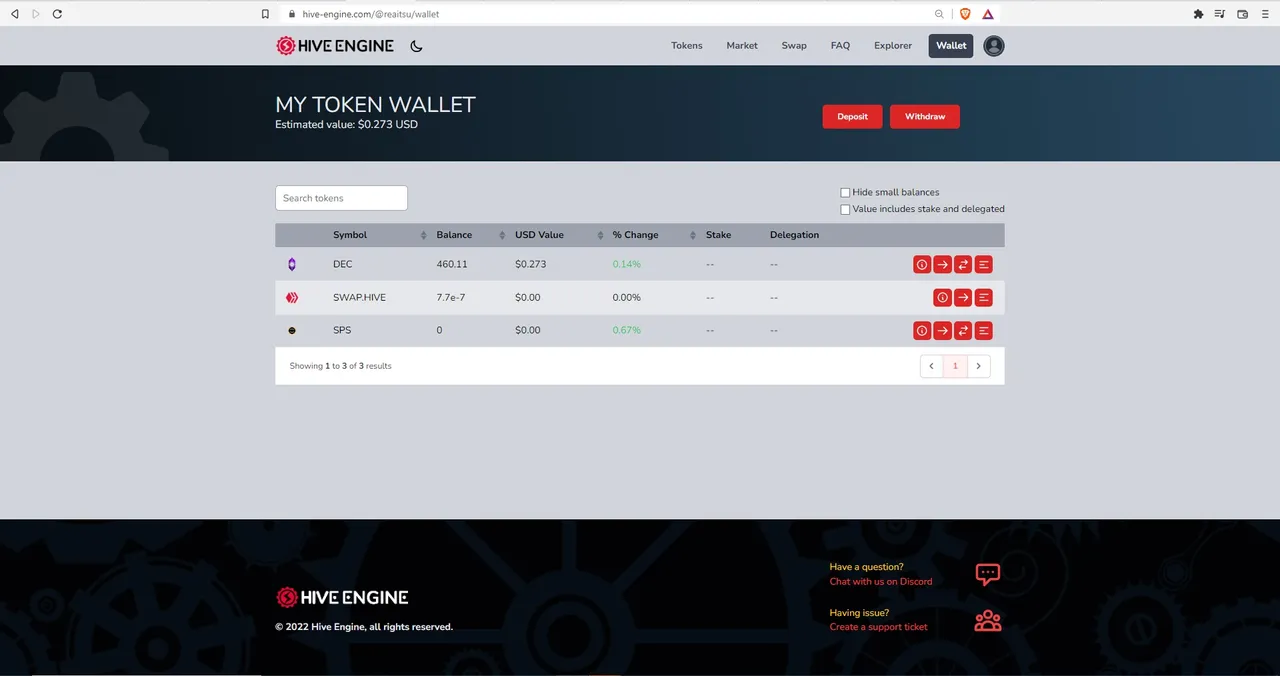1280x676 pixels.
Task: Click the support ticket people icon
Action: coord(988,620)
